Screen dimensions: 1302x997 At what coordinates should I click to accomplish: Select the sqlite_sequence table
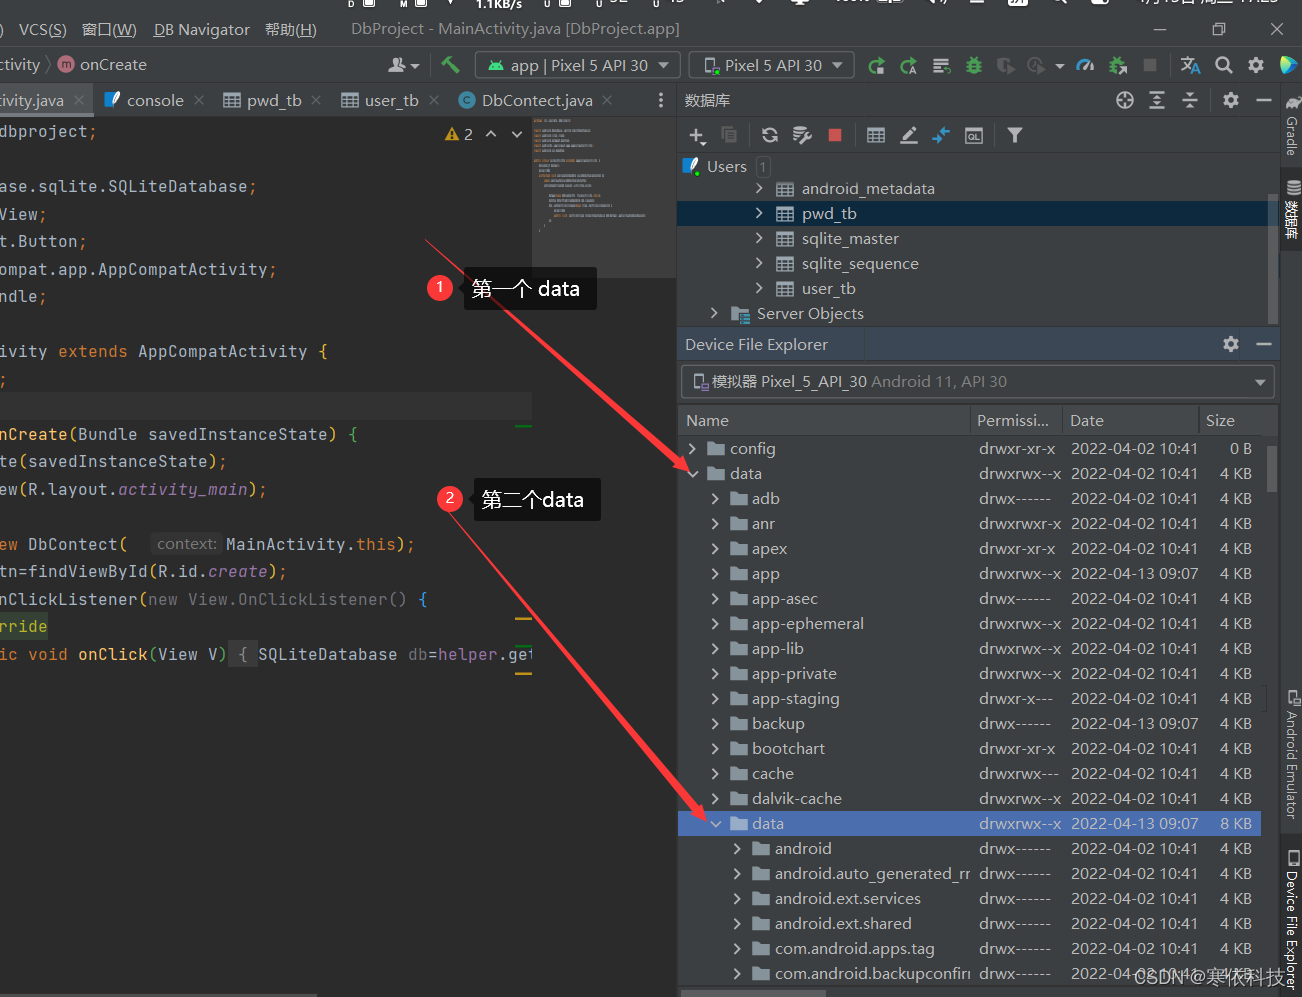(x=860, y=263)
